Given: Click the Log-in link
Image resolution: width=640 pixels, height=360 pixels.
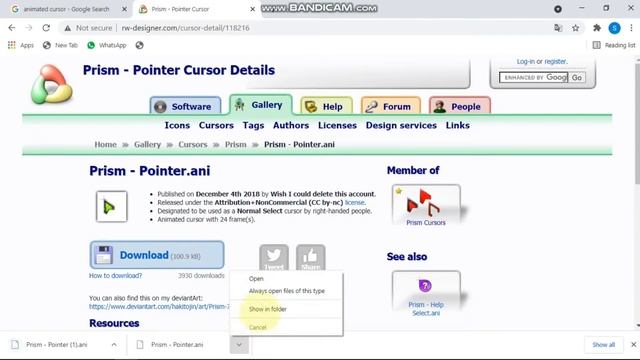Looking at the screenshot, I should tap(525, 61).
